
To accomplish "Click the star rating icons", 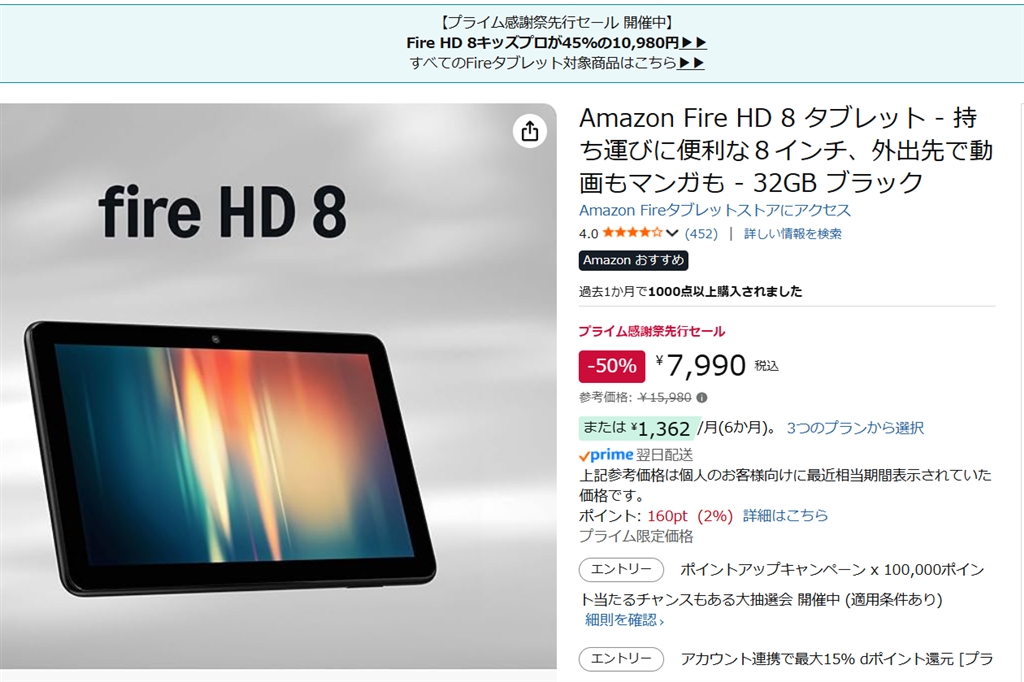I will point(632,233).
